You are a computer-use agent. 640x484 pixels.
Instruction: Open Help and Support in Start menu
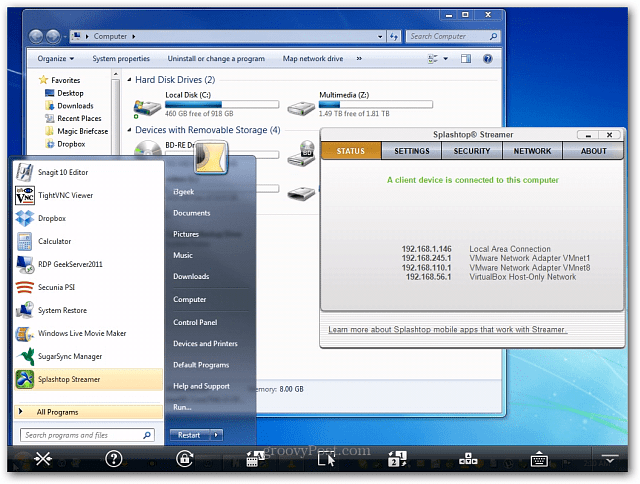point(201,386)
